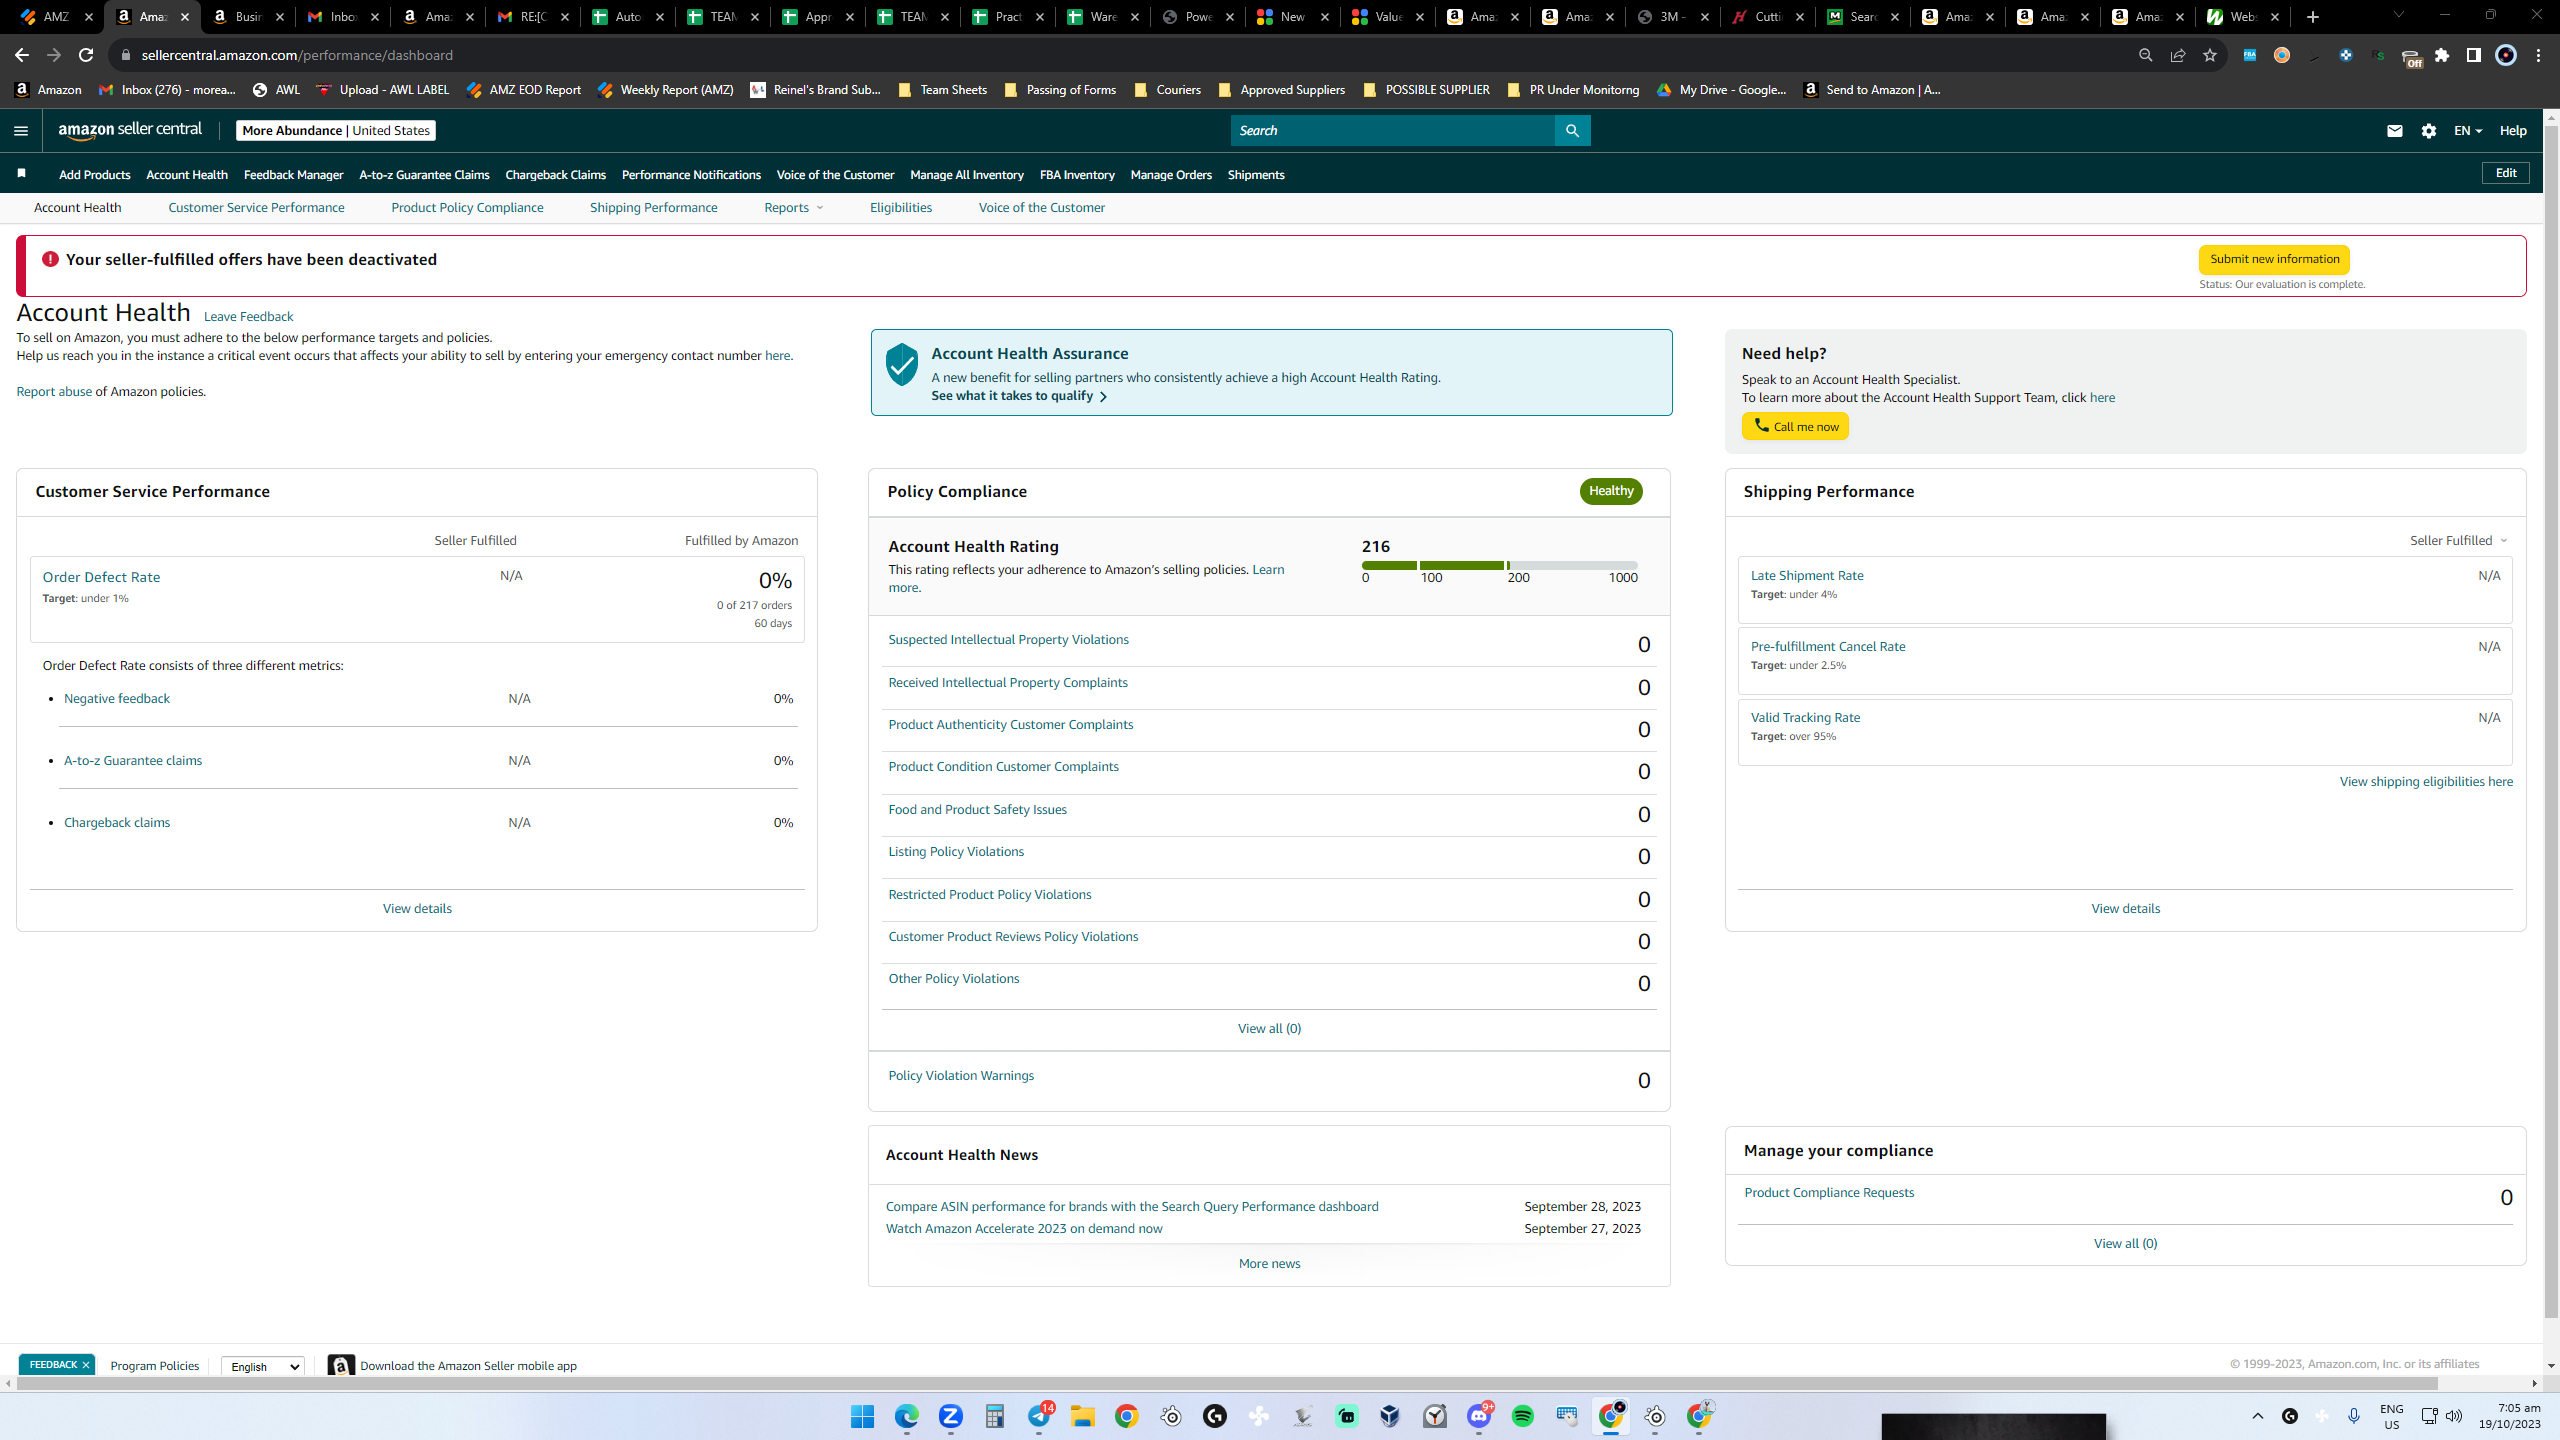Open the Order Defect Rate link
This screenshot has height=1440, width=2560.
pos(101,577)
